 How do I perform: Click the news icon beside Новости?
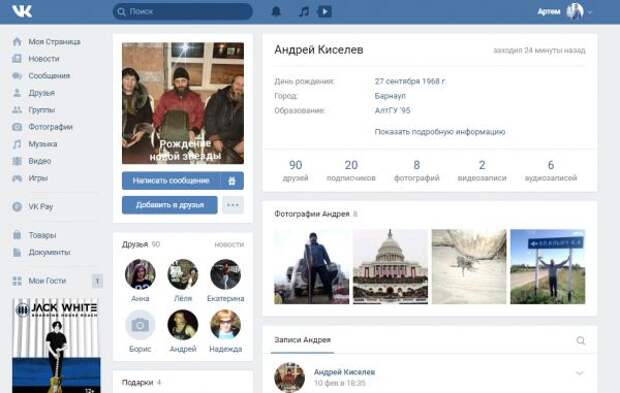click(x=17, y=59)
